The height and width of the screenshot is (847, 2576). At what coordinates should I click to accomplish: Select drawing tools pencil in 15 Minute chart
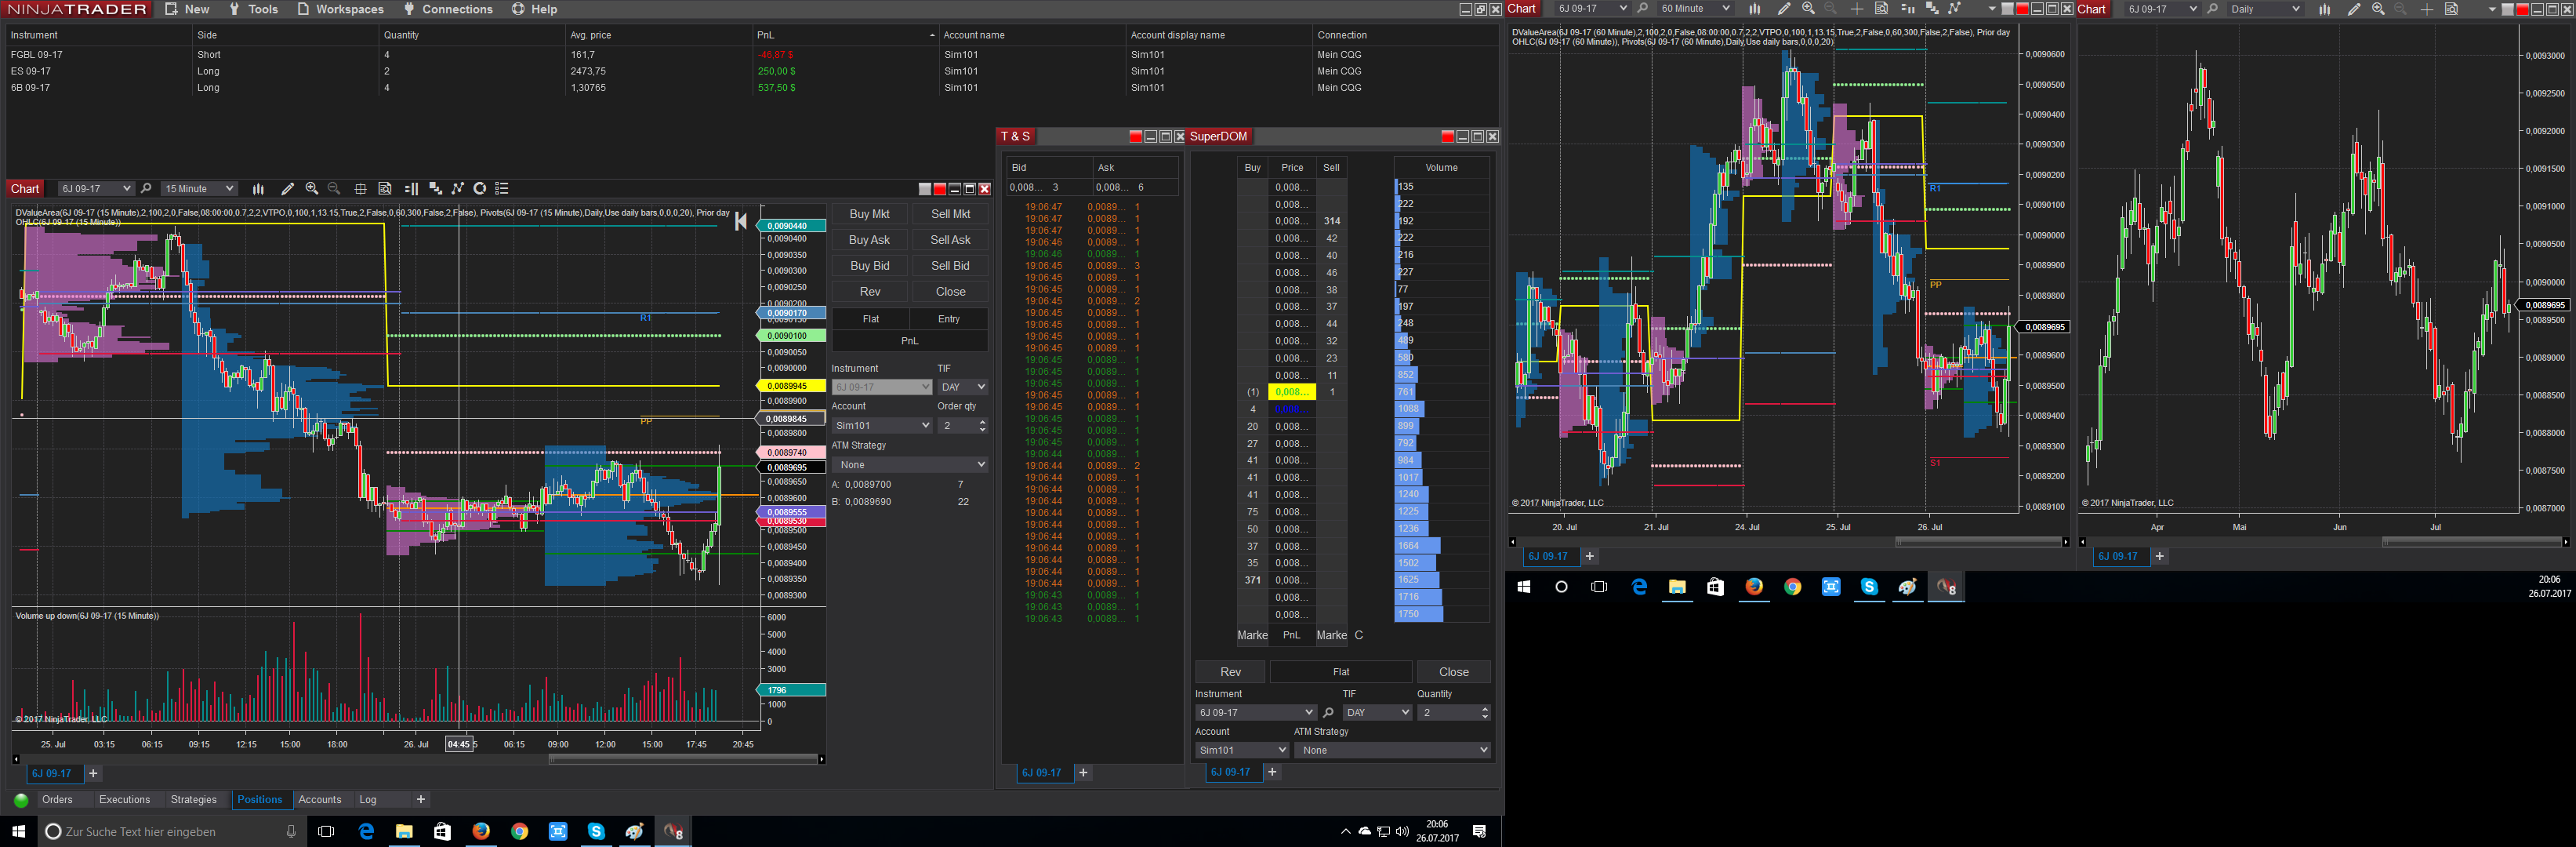tap(287, 188)
